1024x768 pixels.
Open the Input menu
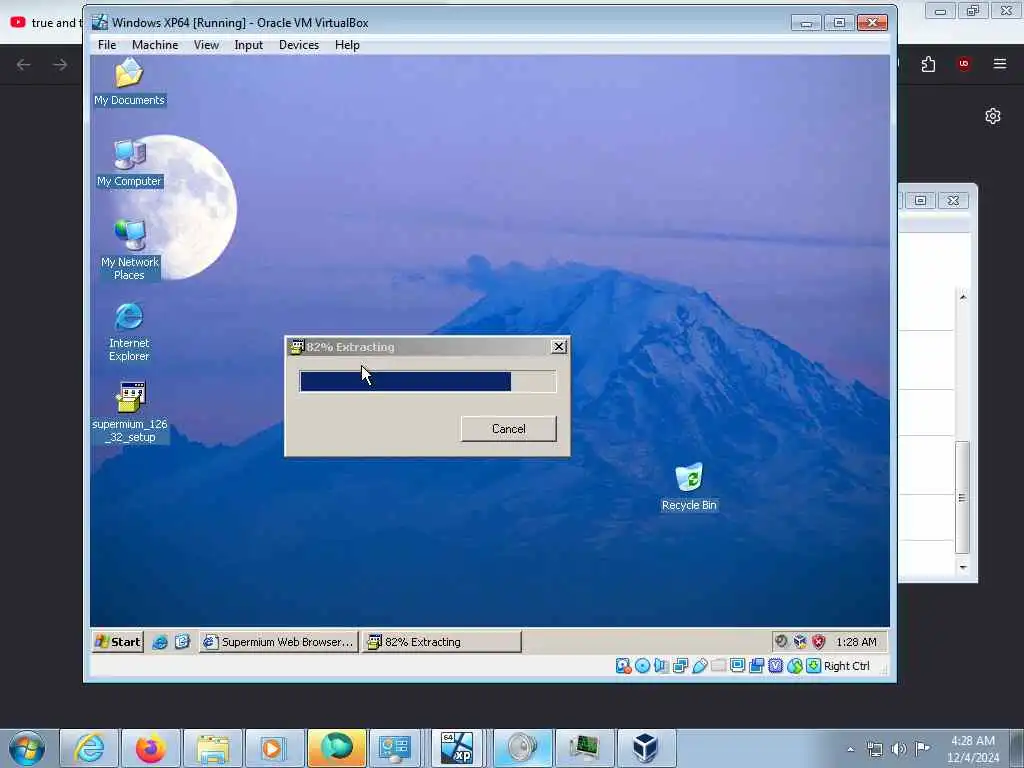tap(248, 45)
